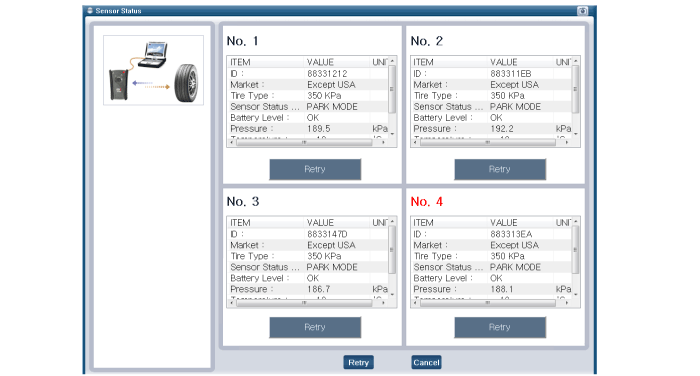Click Retry under sensor No. 1
The image size is (700, 376).
tap(315, 169)
